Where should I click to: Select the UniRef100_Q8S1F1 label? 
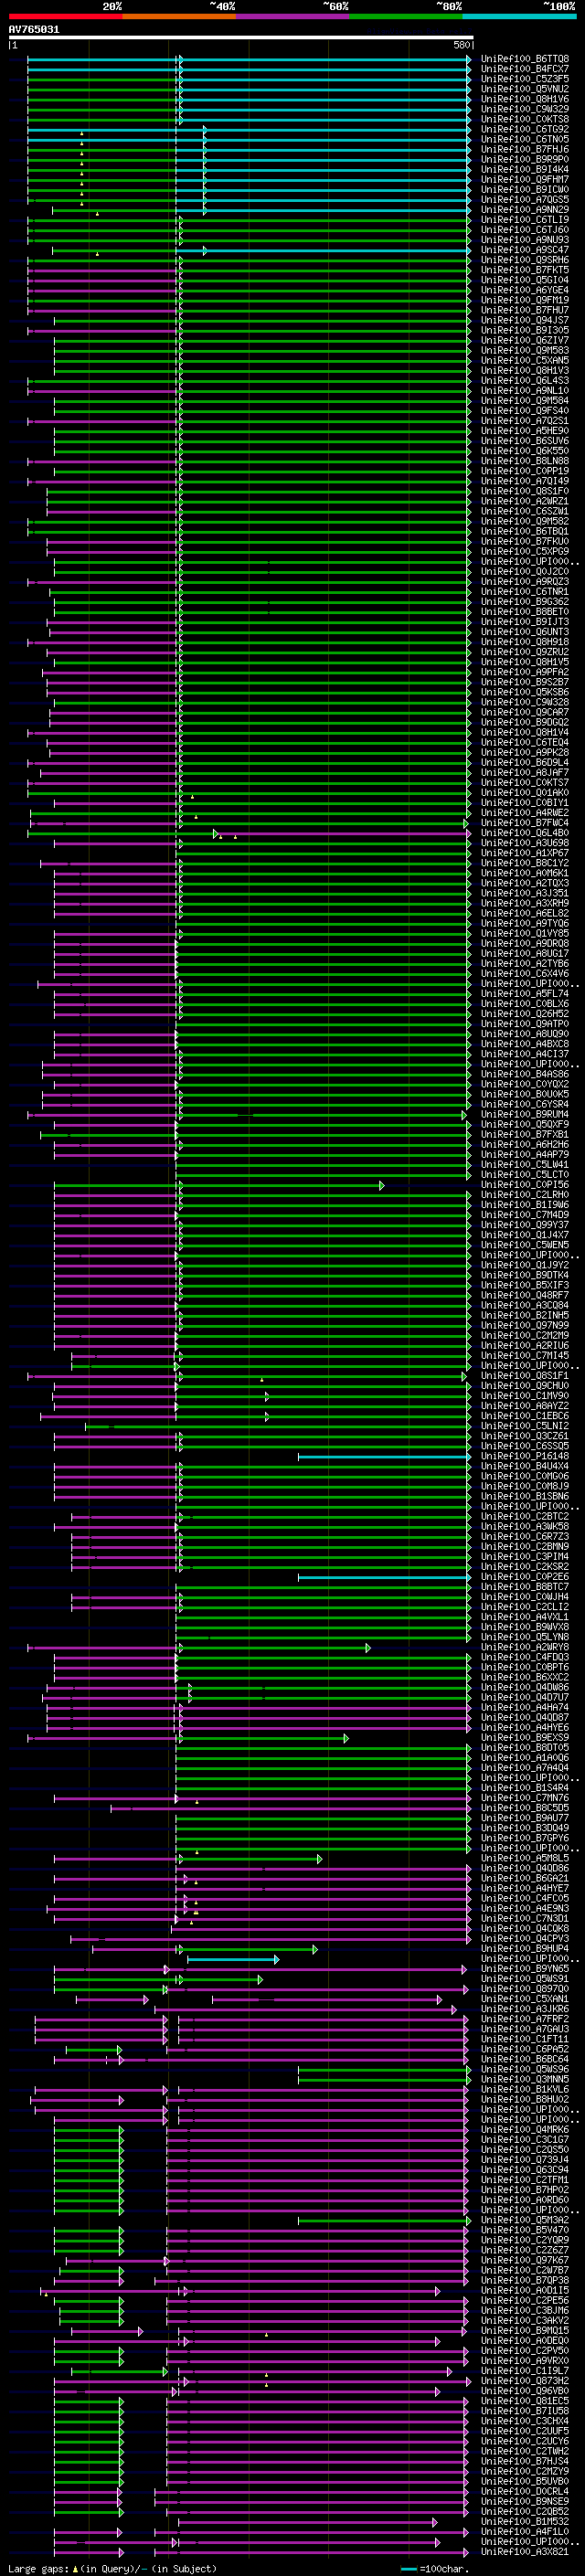pos(525,1375)
